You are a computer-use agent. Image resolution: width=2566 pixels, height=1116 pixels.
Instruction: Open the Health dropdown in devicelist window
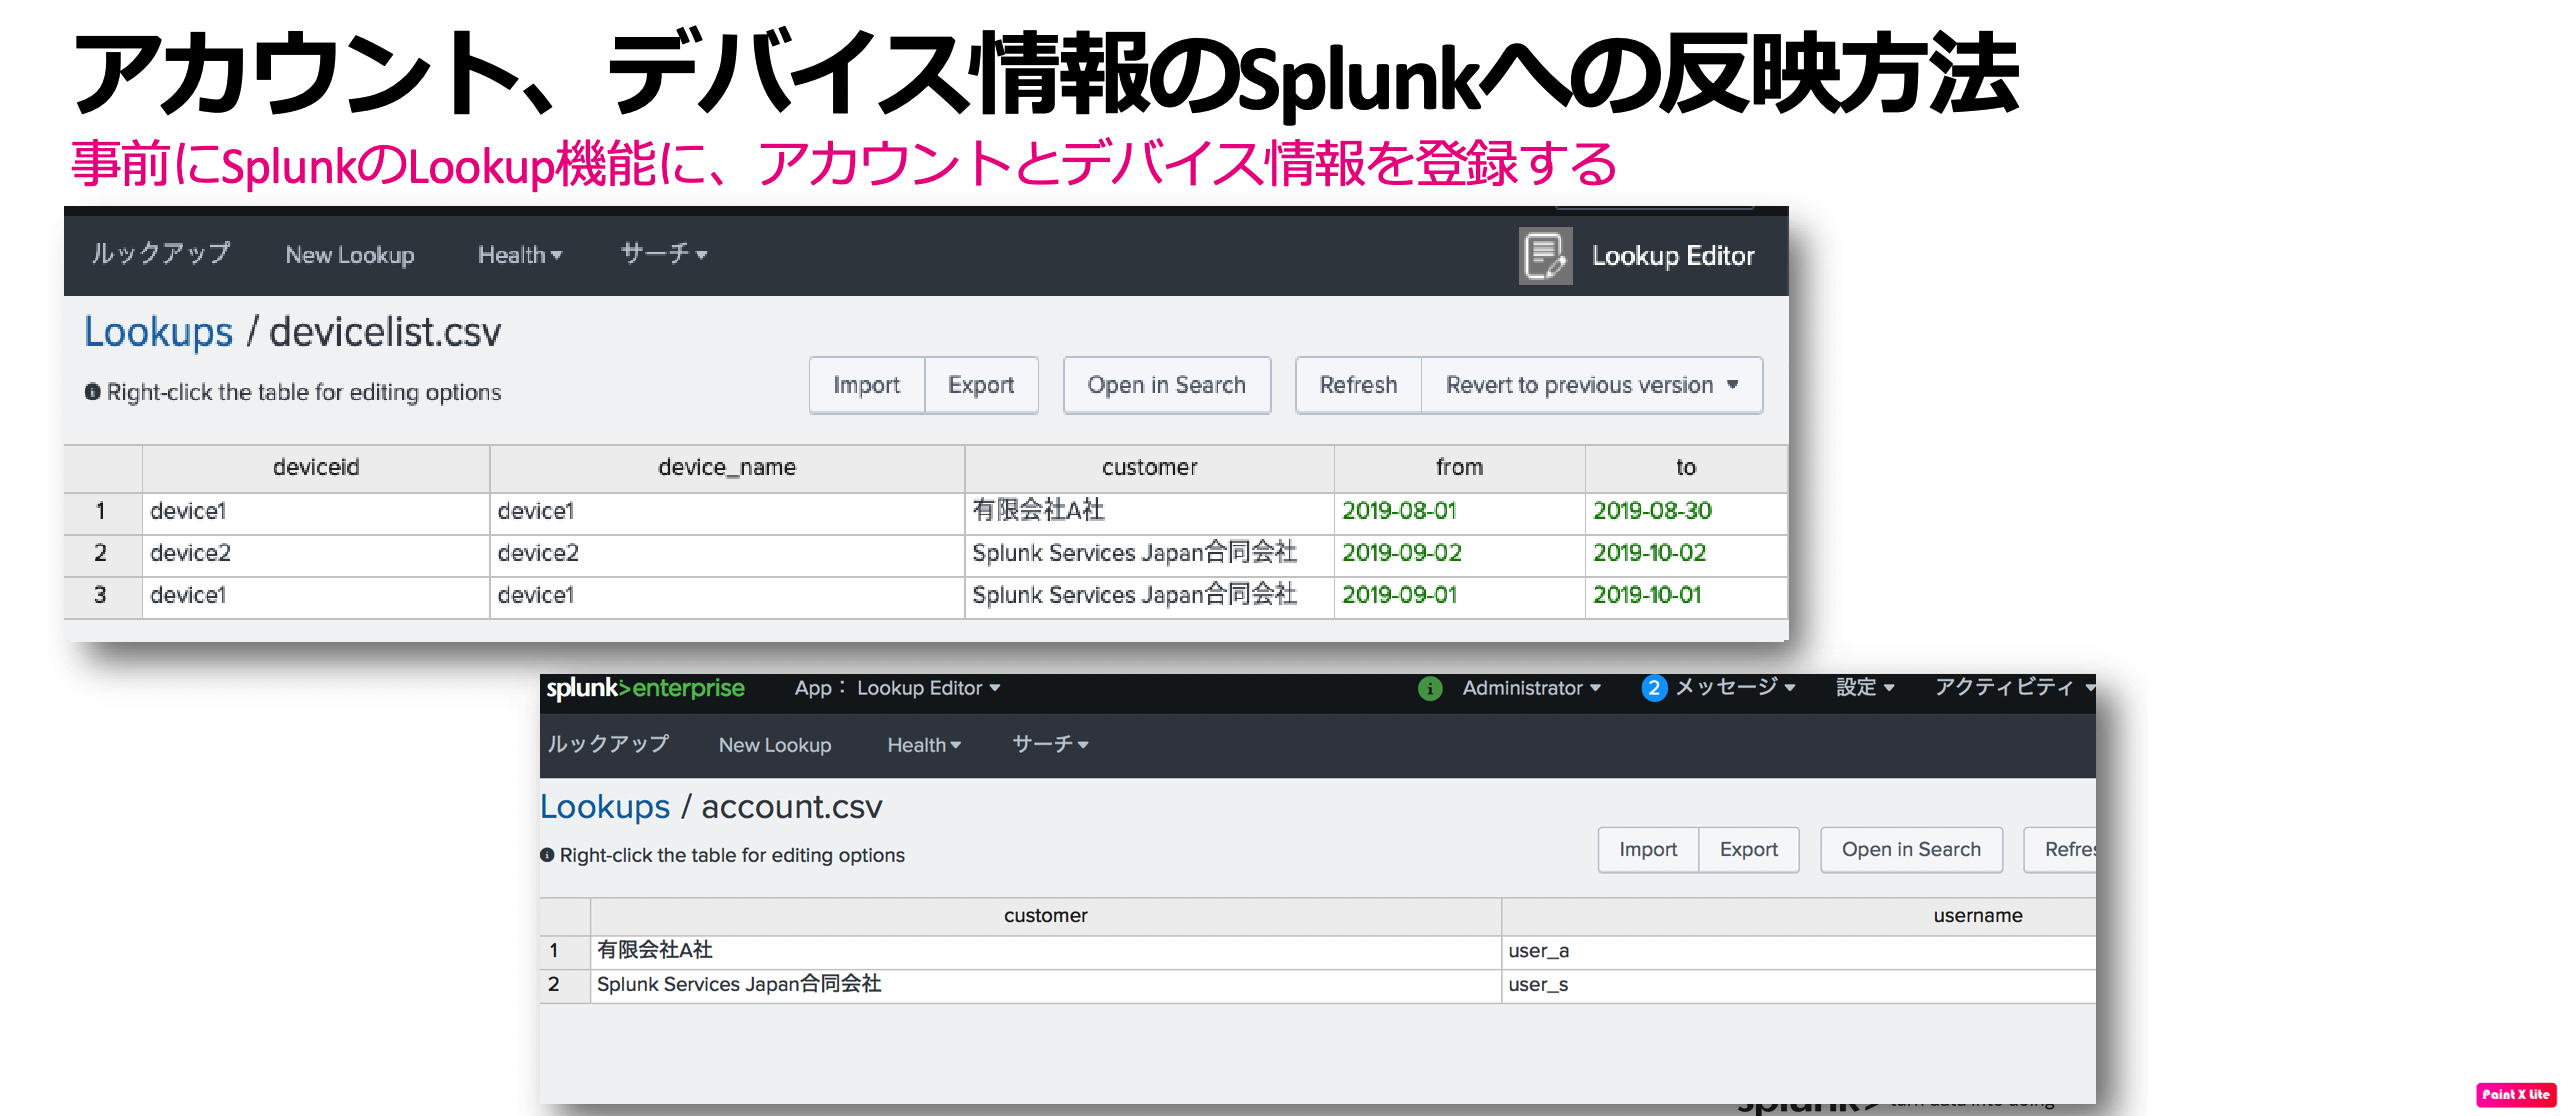pos(520,255)
